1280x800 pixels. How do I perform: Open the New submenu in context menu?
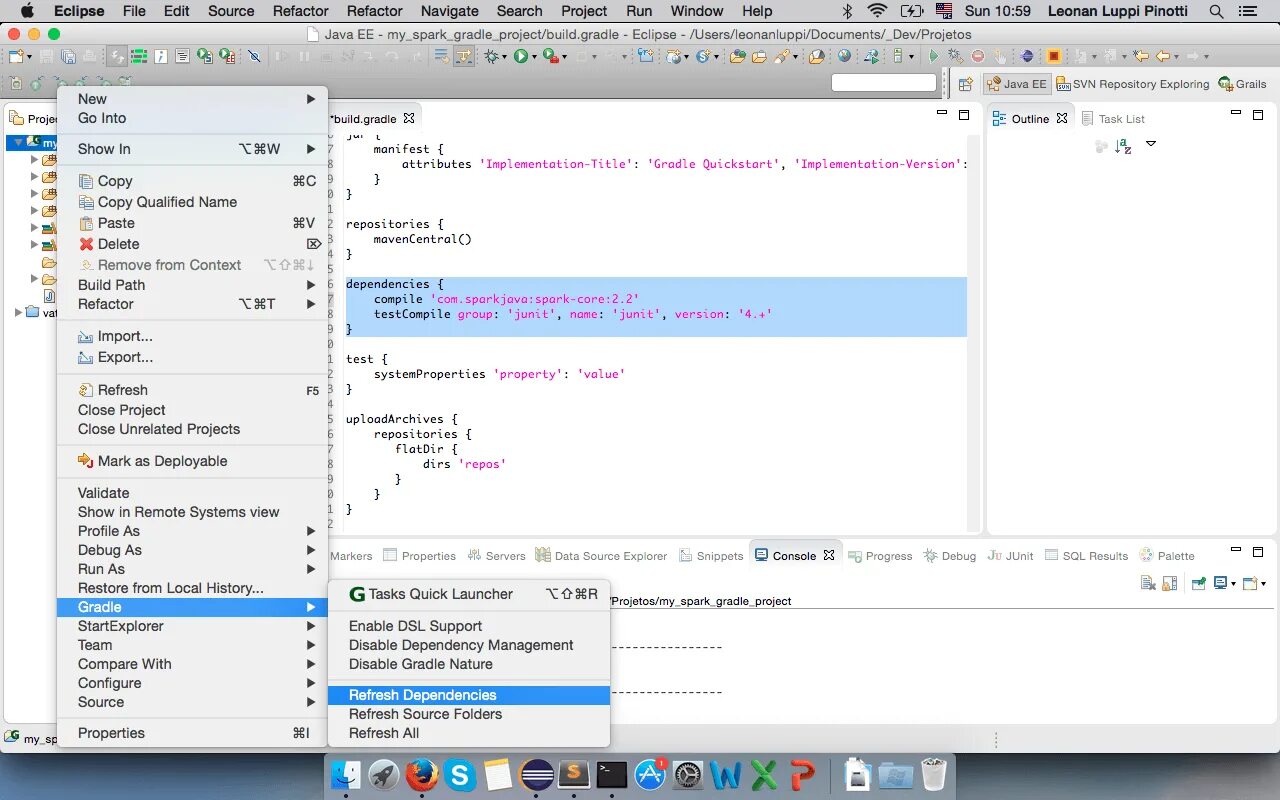pyautogui.click(x=192, y=99)
